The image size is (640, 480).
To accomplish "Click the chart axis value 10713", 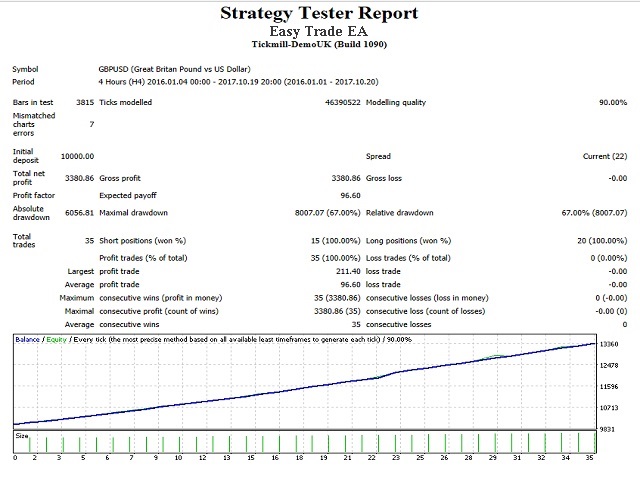I will [x=609, y=408].
